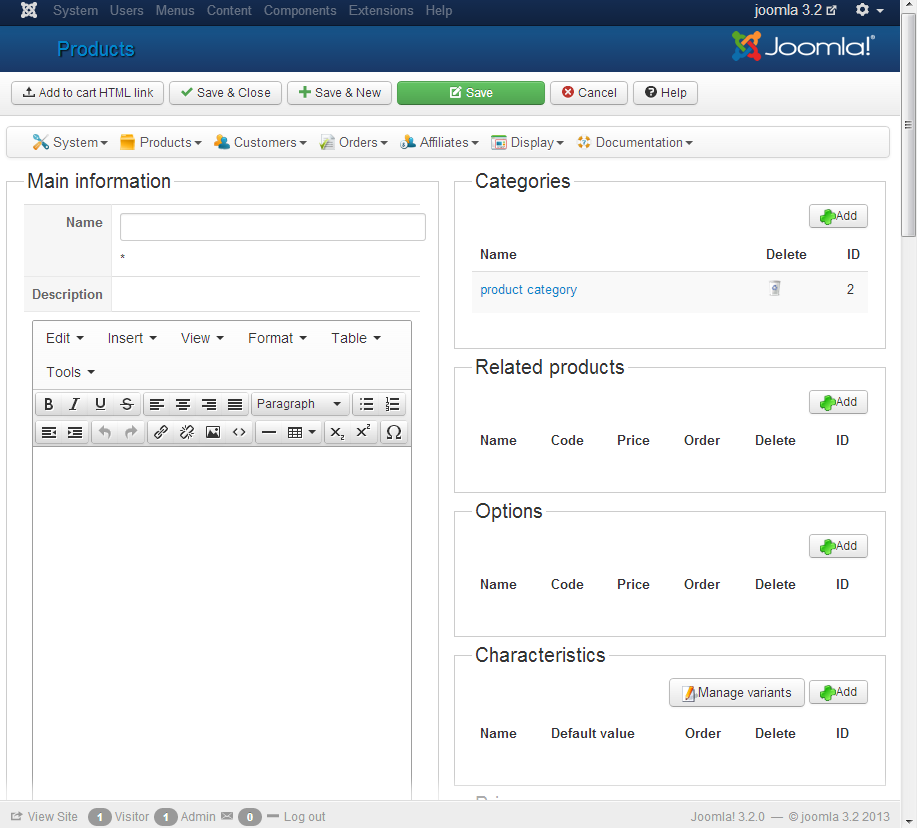Toggle italic text formatting
917x828 pixels.
(x=74, y=404)
